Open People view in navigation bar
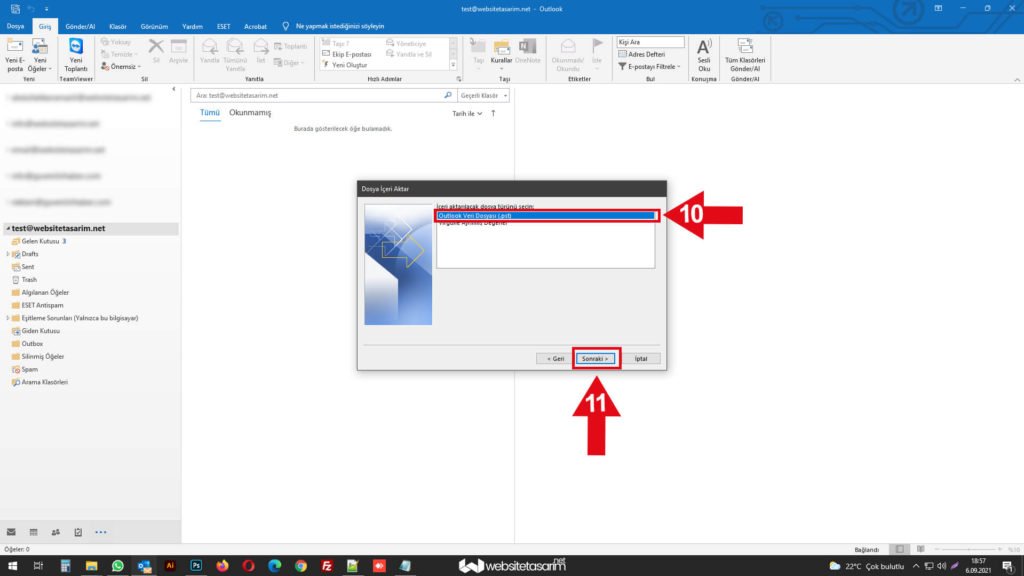 [x=56, y=532]
